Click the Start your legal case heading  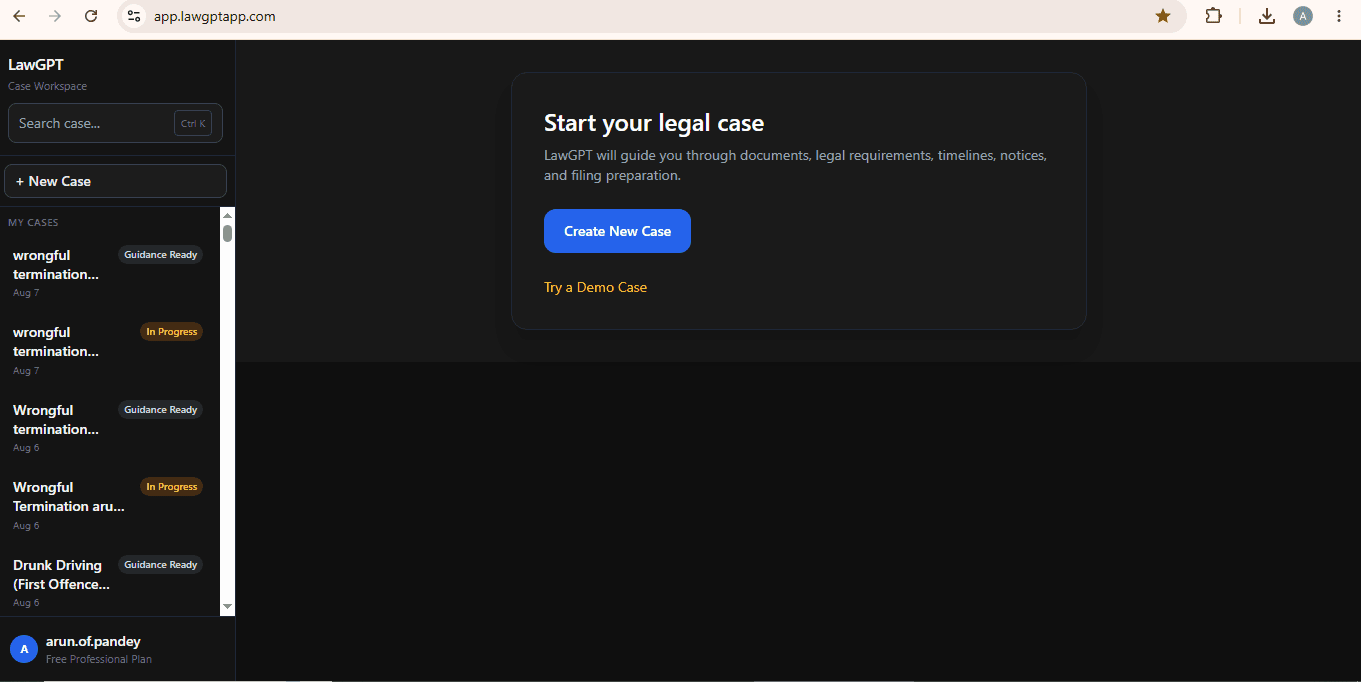654,123
